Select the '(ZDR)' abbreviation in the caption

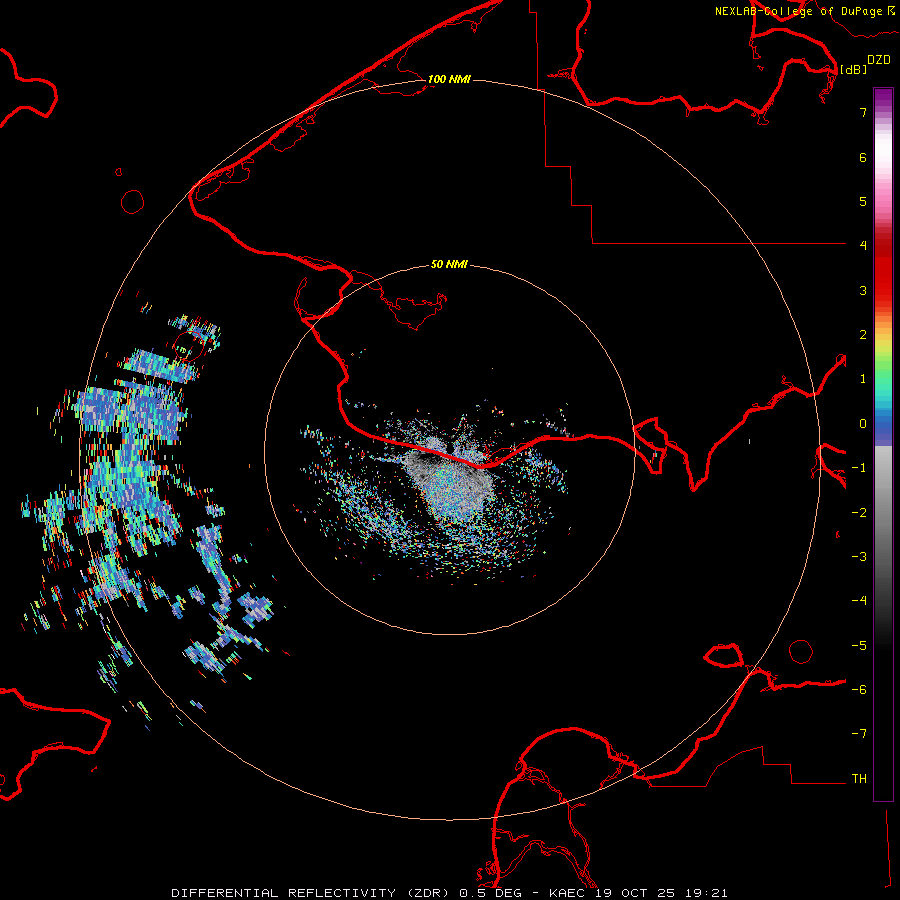[x=428, y=893]
